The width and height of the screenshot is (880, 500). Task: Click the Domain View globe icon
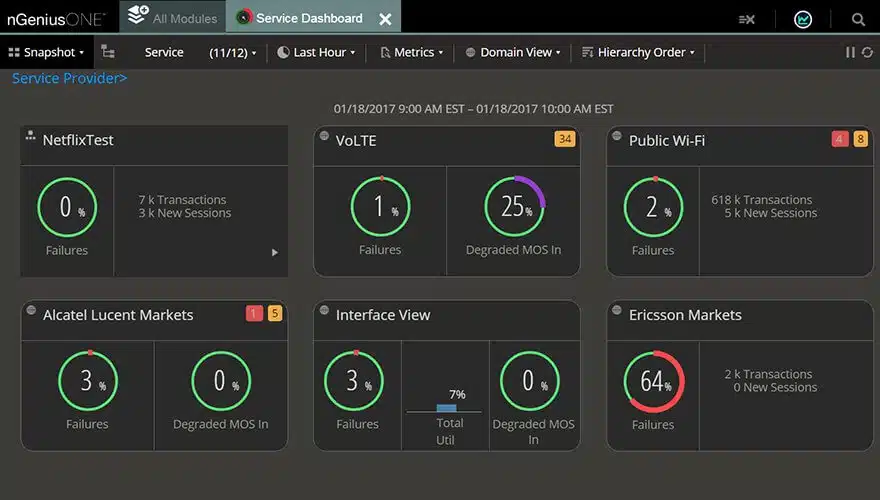pos(470,52)
